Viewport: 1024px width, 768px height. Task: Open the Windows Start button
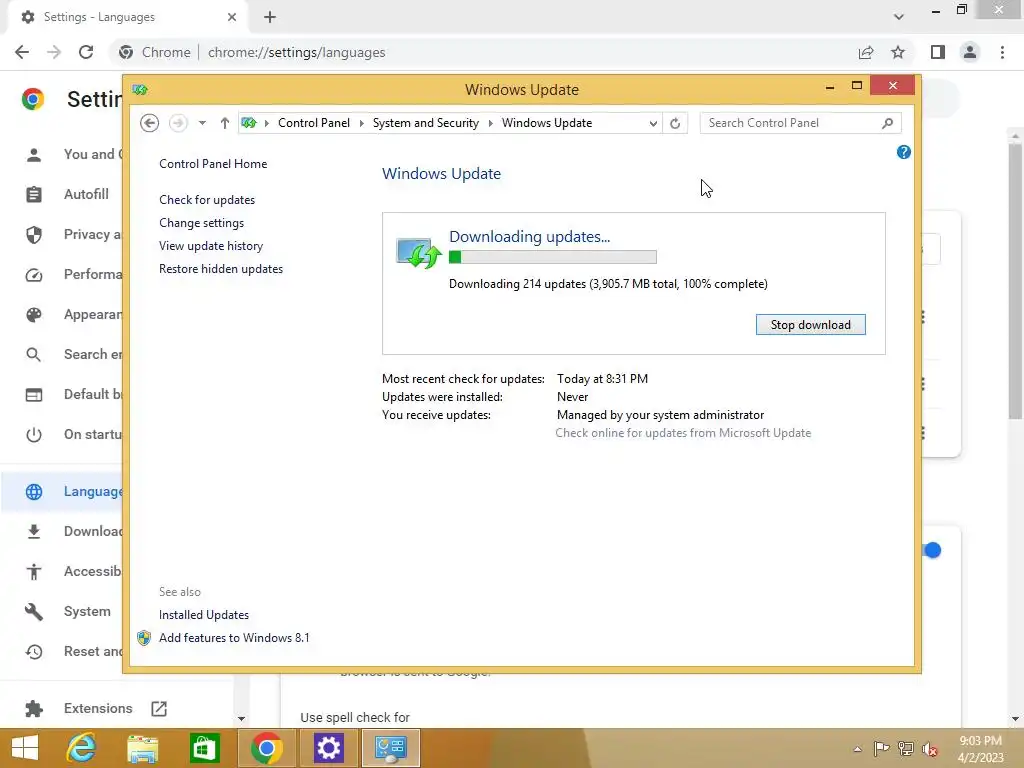coord(25,748)
